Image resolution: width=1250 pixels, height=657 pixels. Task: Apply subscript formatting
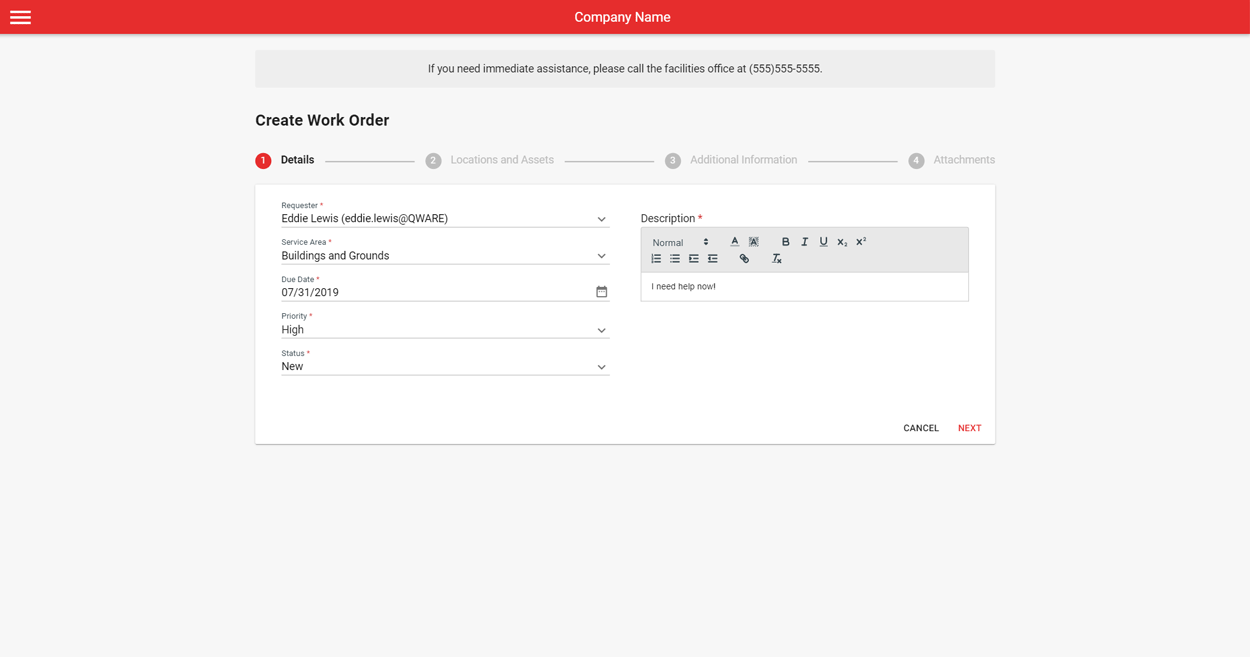pos(841,241)
